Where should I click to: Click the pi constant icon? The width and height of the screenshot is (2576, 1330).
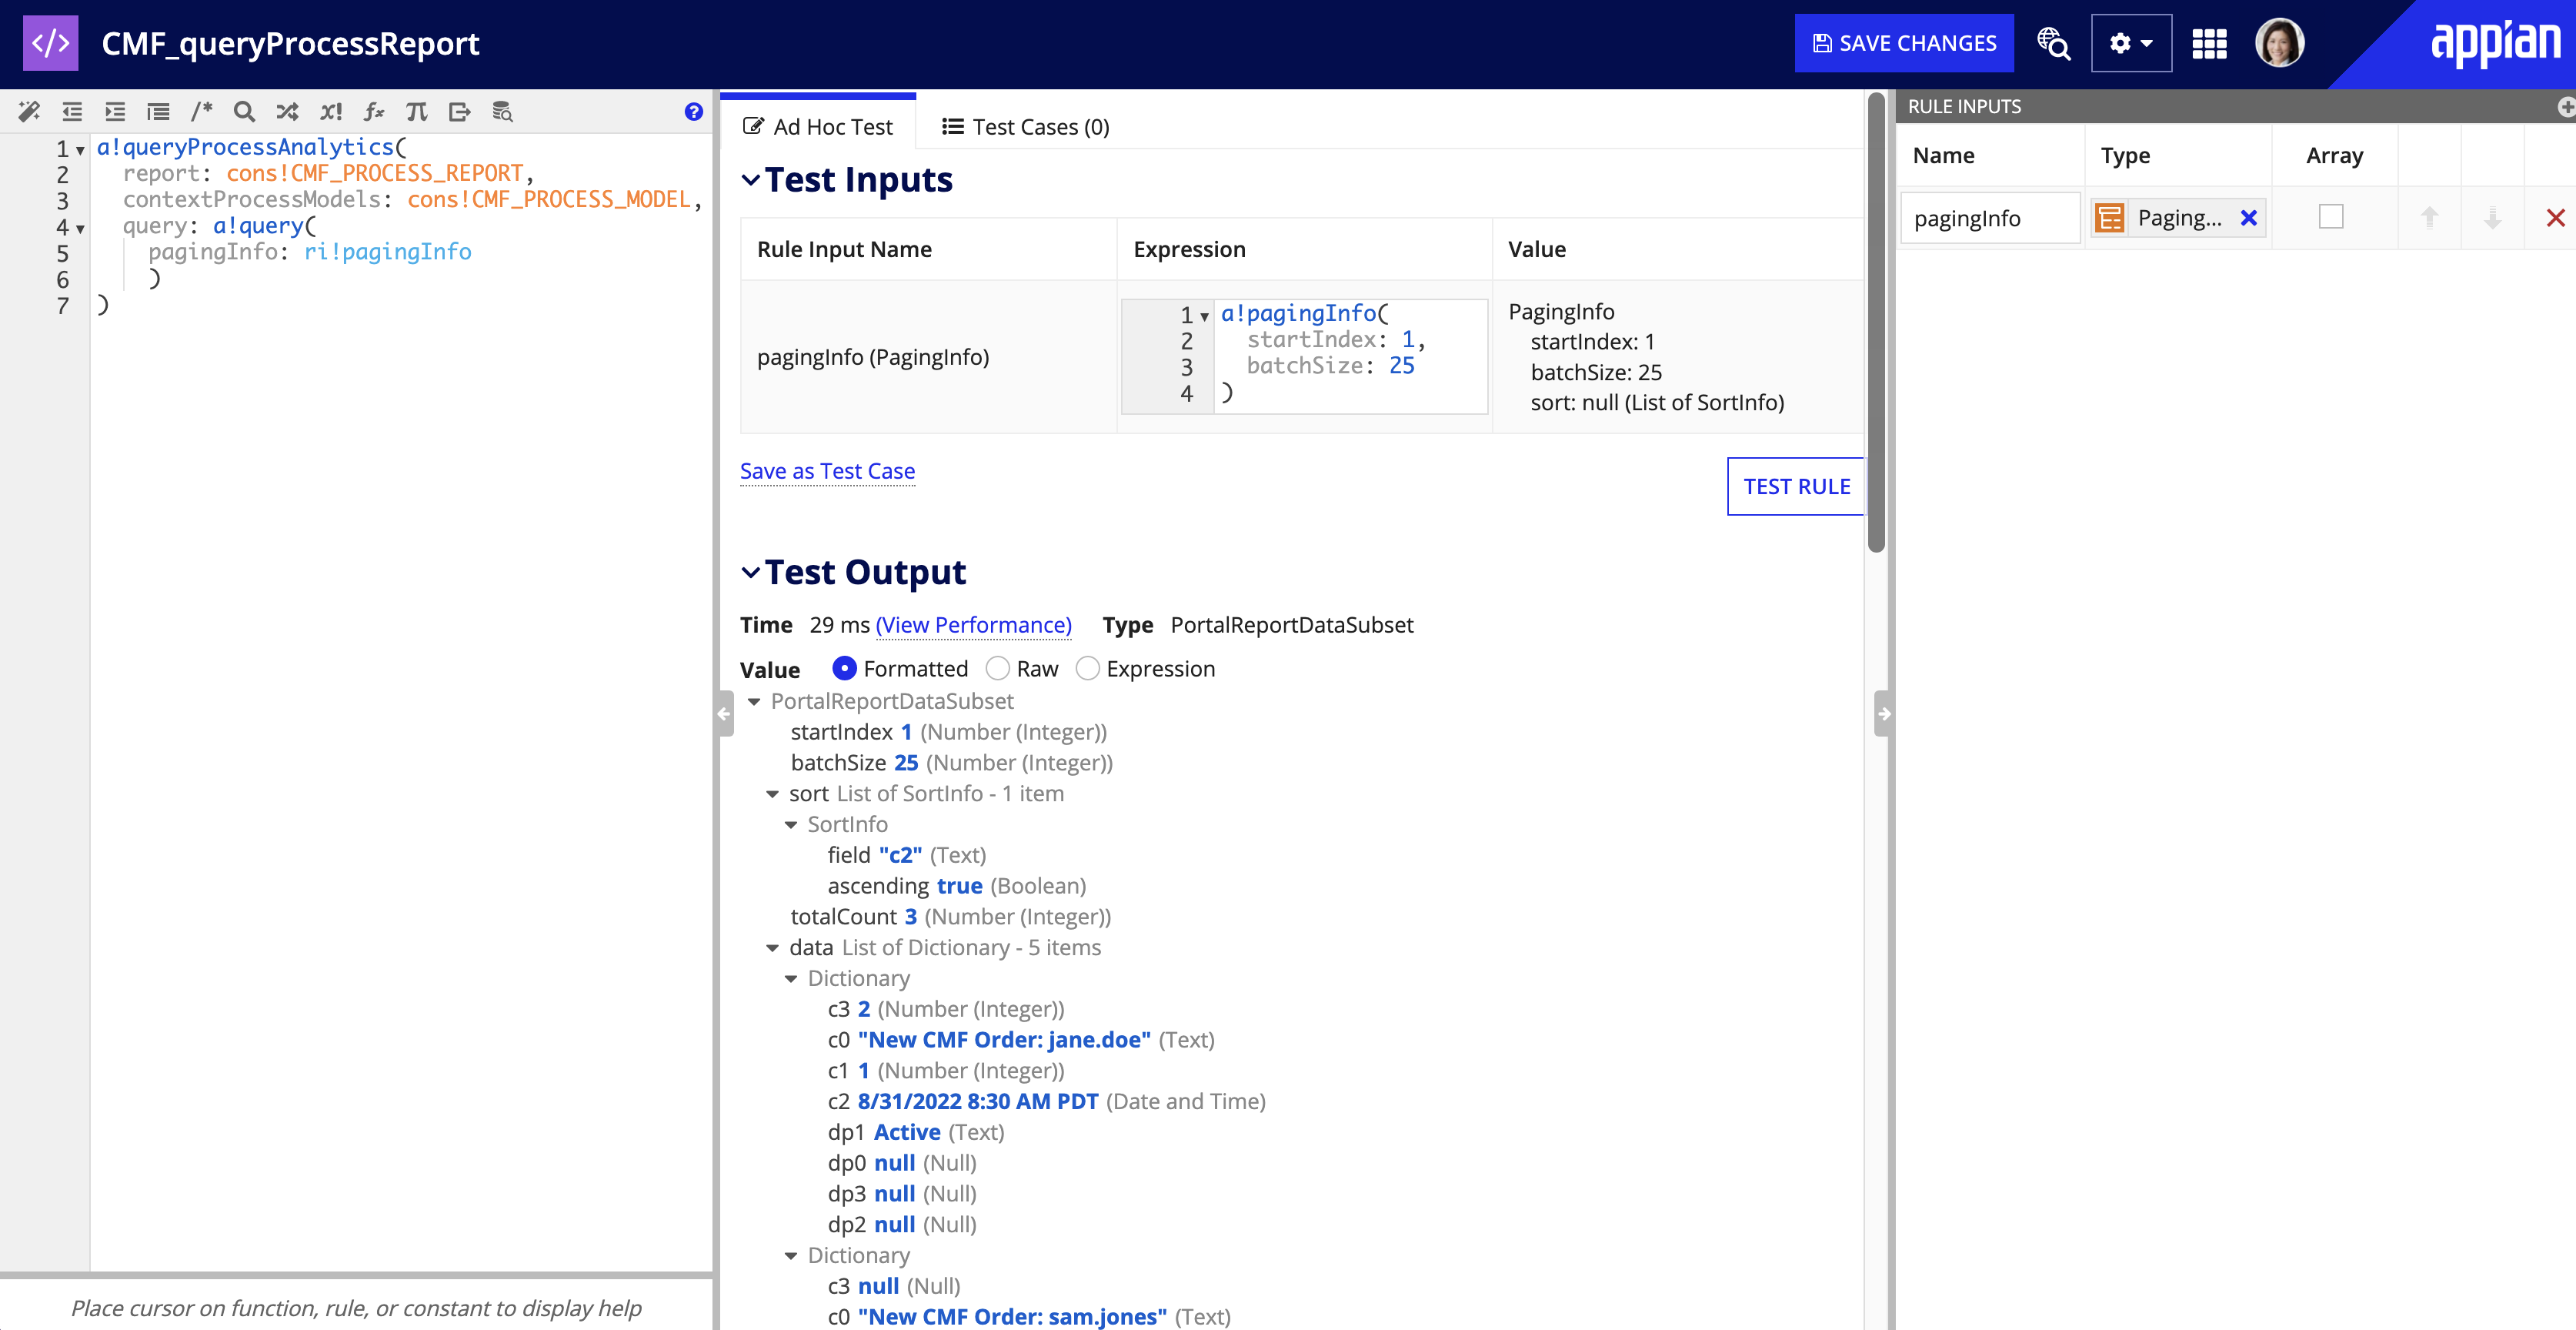tap(417, 111)
